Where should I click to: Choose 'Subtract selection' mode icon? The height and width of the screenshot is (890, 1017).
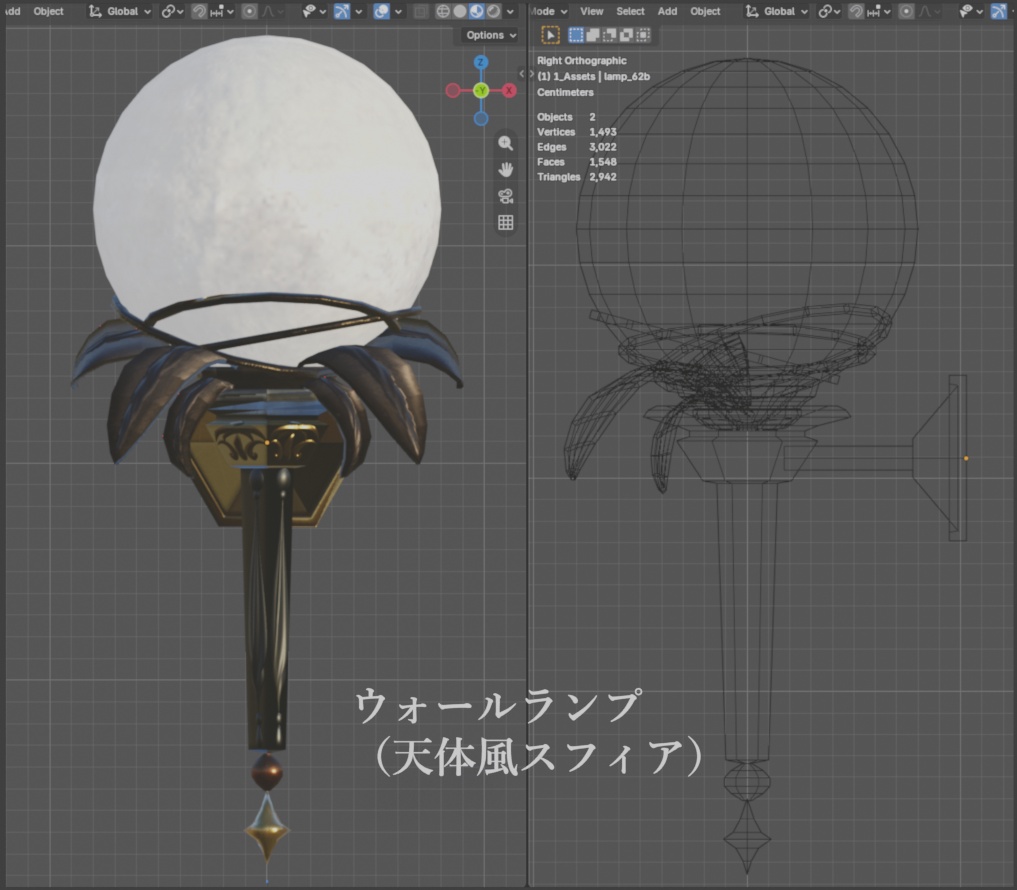[610, 35]
